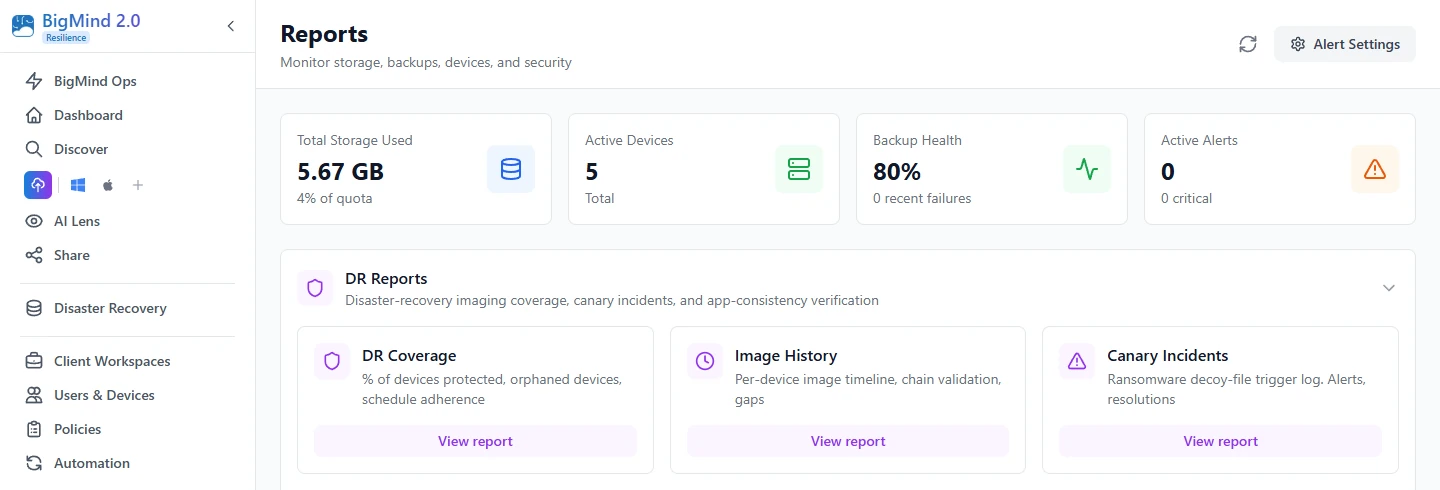This screenshot has width=1440, height=490.
Task: Click the plus icon beside Apple icon
Action: tap(138, 185)
